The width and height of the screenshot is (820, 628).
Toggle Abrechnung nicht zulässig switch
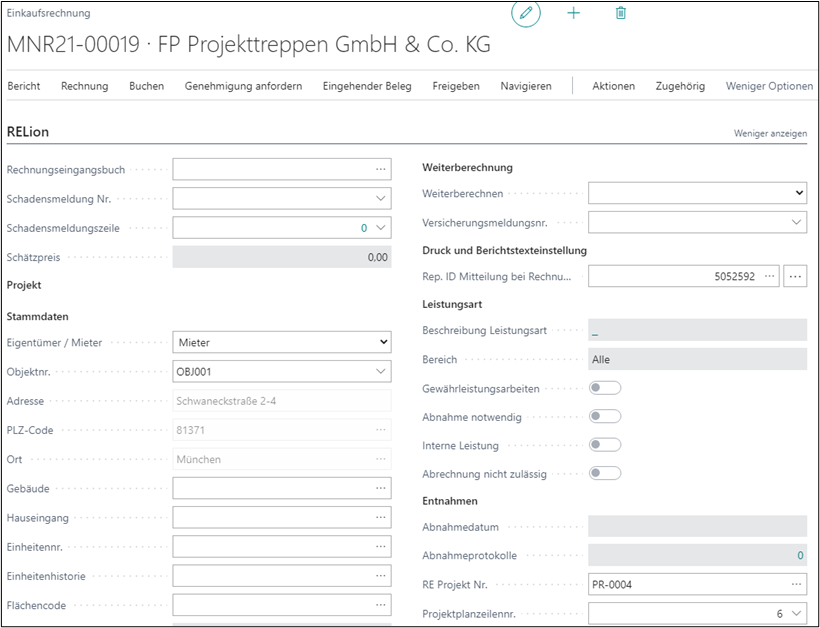[605, 474]
